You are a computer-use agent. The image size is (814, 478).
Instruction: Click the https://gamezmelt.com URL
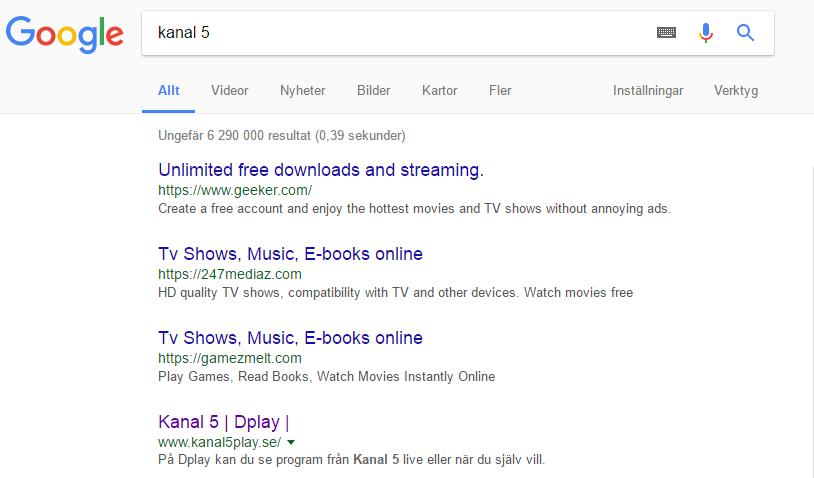(230, 358)
